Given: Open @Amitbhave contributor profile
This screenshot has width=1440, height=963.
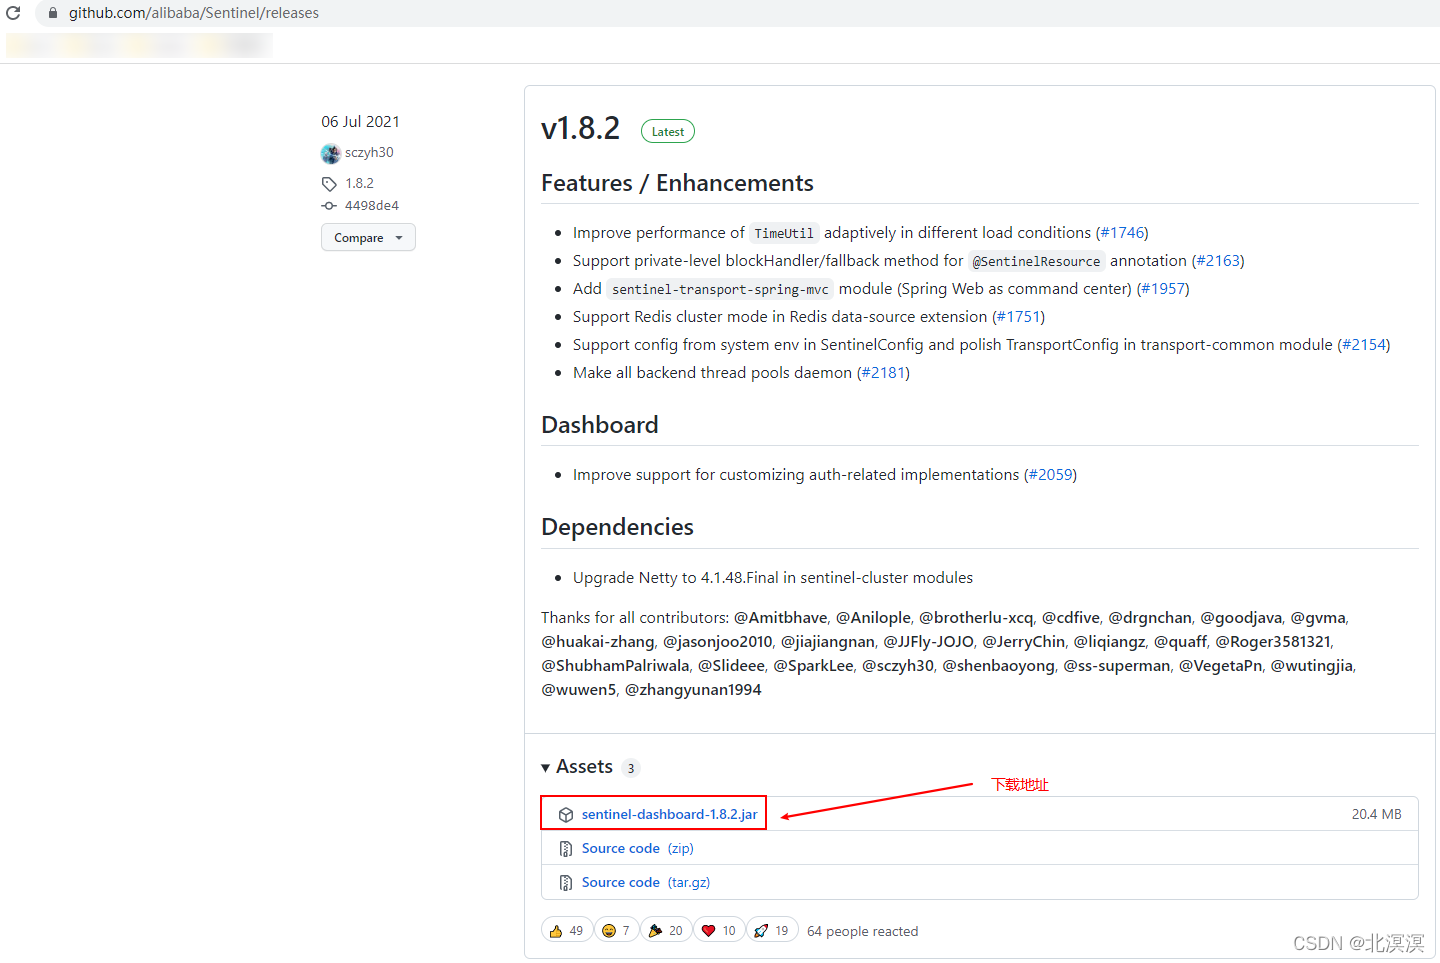Looking at the screenshot, I should [x=781, y=618].
